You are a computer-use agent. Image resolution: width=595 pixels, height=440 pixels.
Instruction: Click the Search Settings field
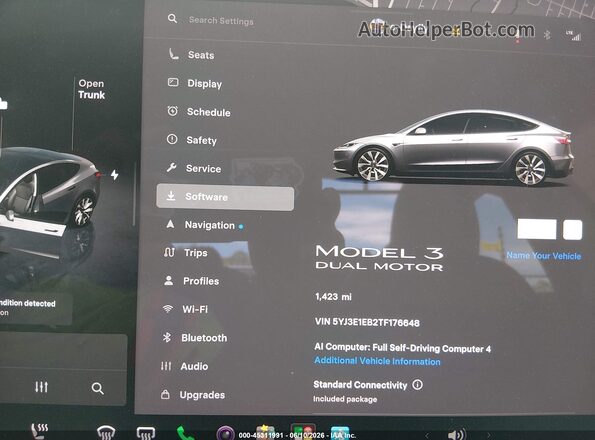(221, 20)
